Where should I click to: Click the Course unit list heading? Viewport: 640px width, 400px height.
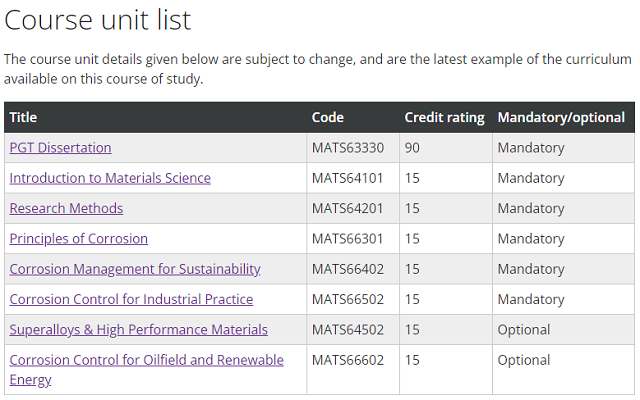click(x=98, y=20)
